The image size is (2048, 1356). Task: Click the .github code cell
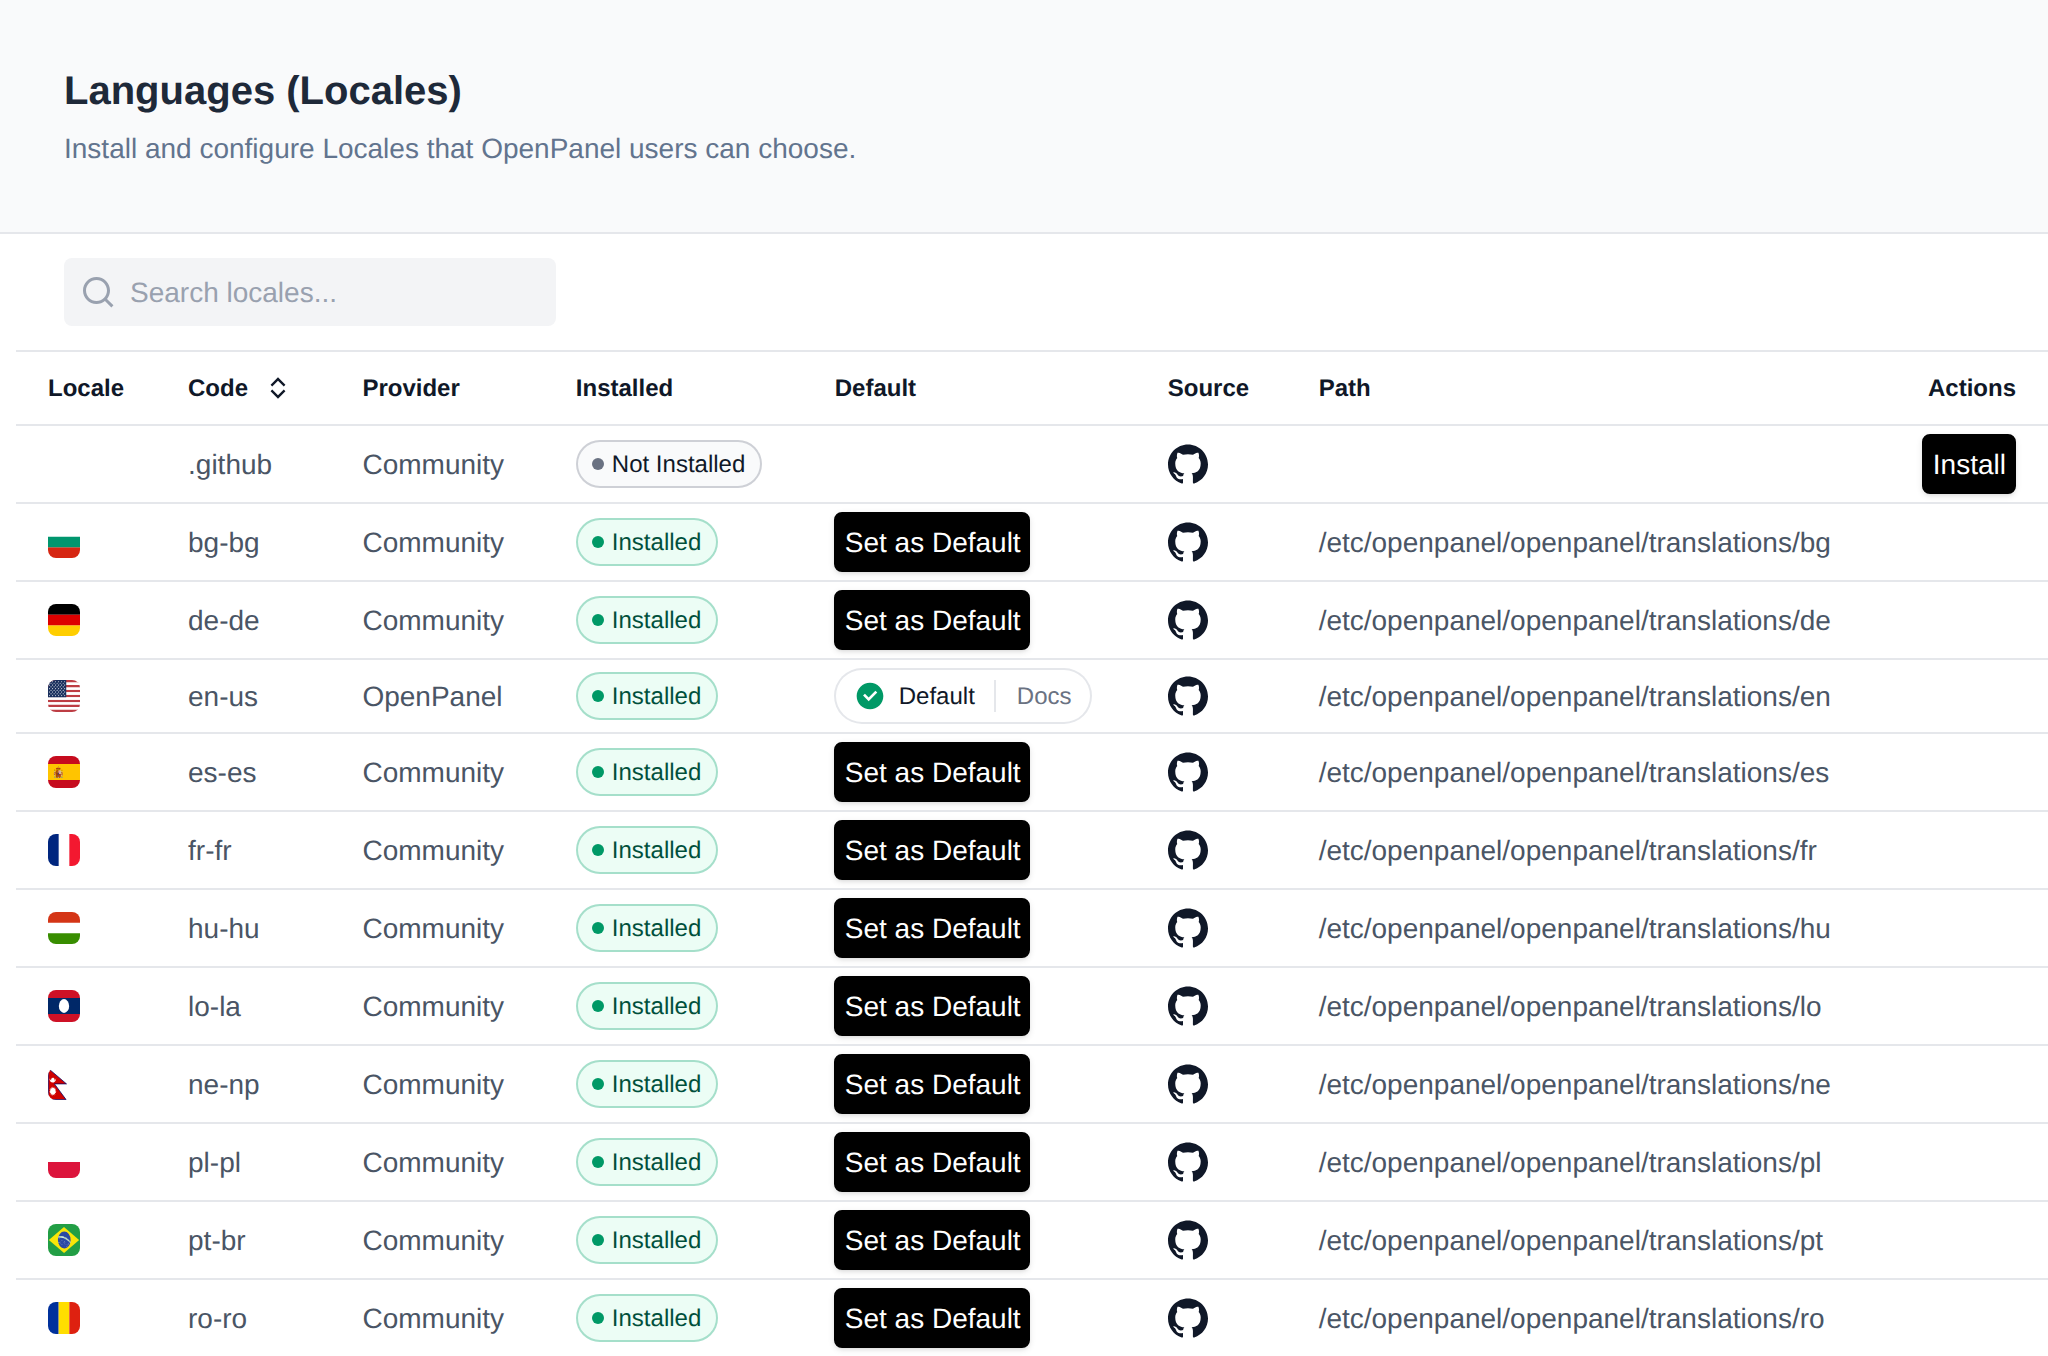coord(230,464)
